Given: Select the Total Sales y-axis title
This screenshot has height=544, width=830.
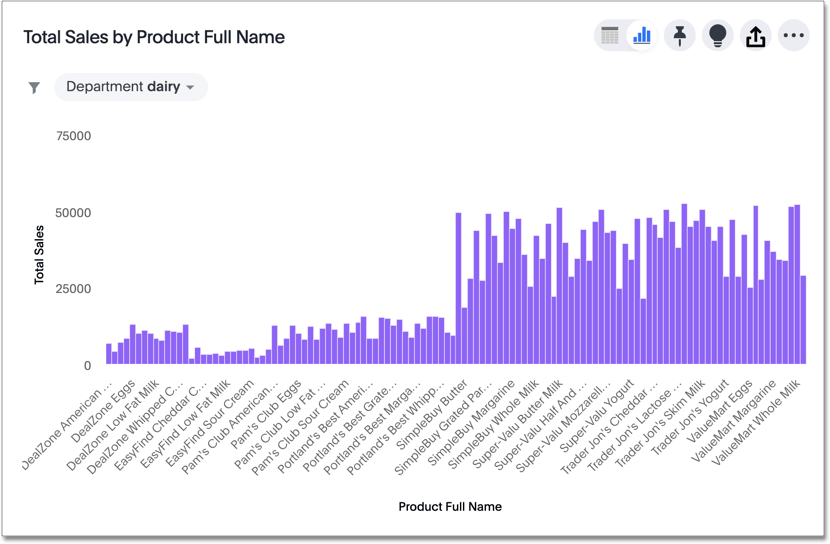Looking at the screenshot, I should click(x=40, y=255).
